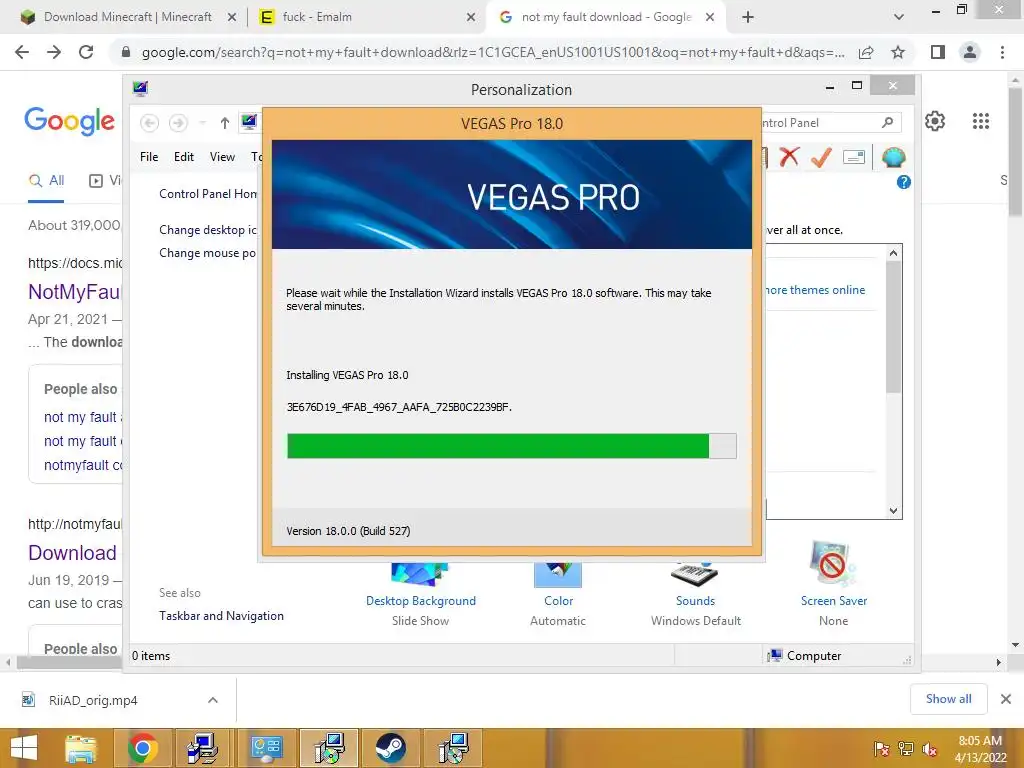Click share page icon in address bar
1024x768 pixels.
tap(866, 52)
